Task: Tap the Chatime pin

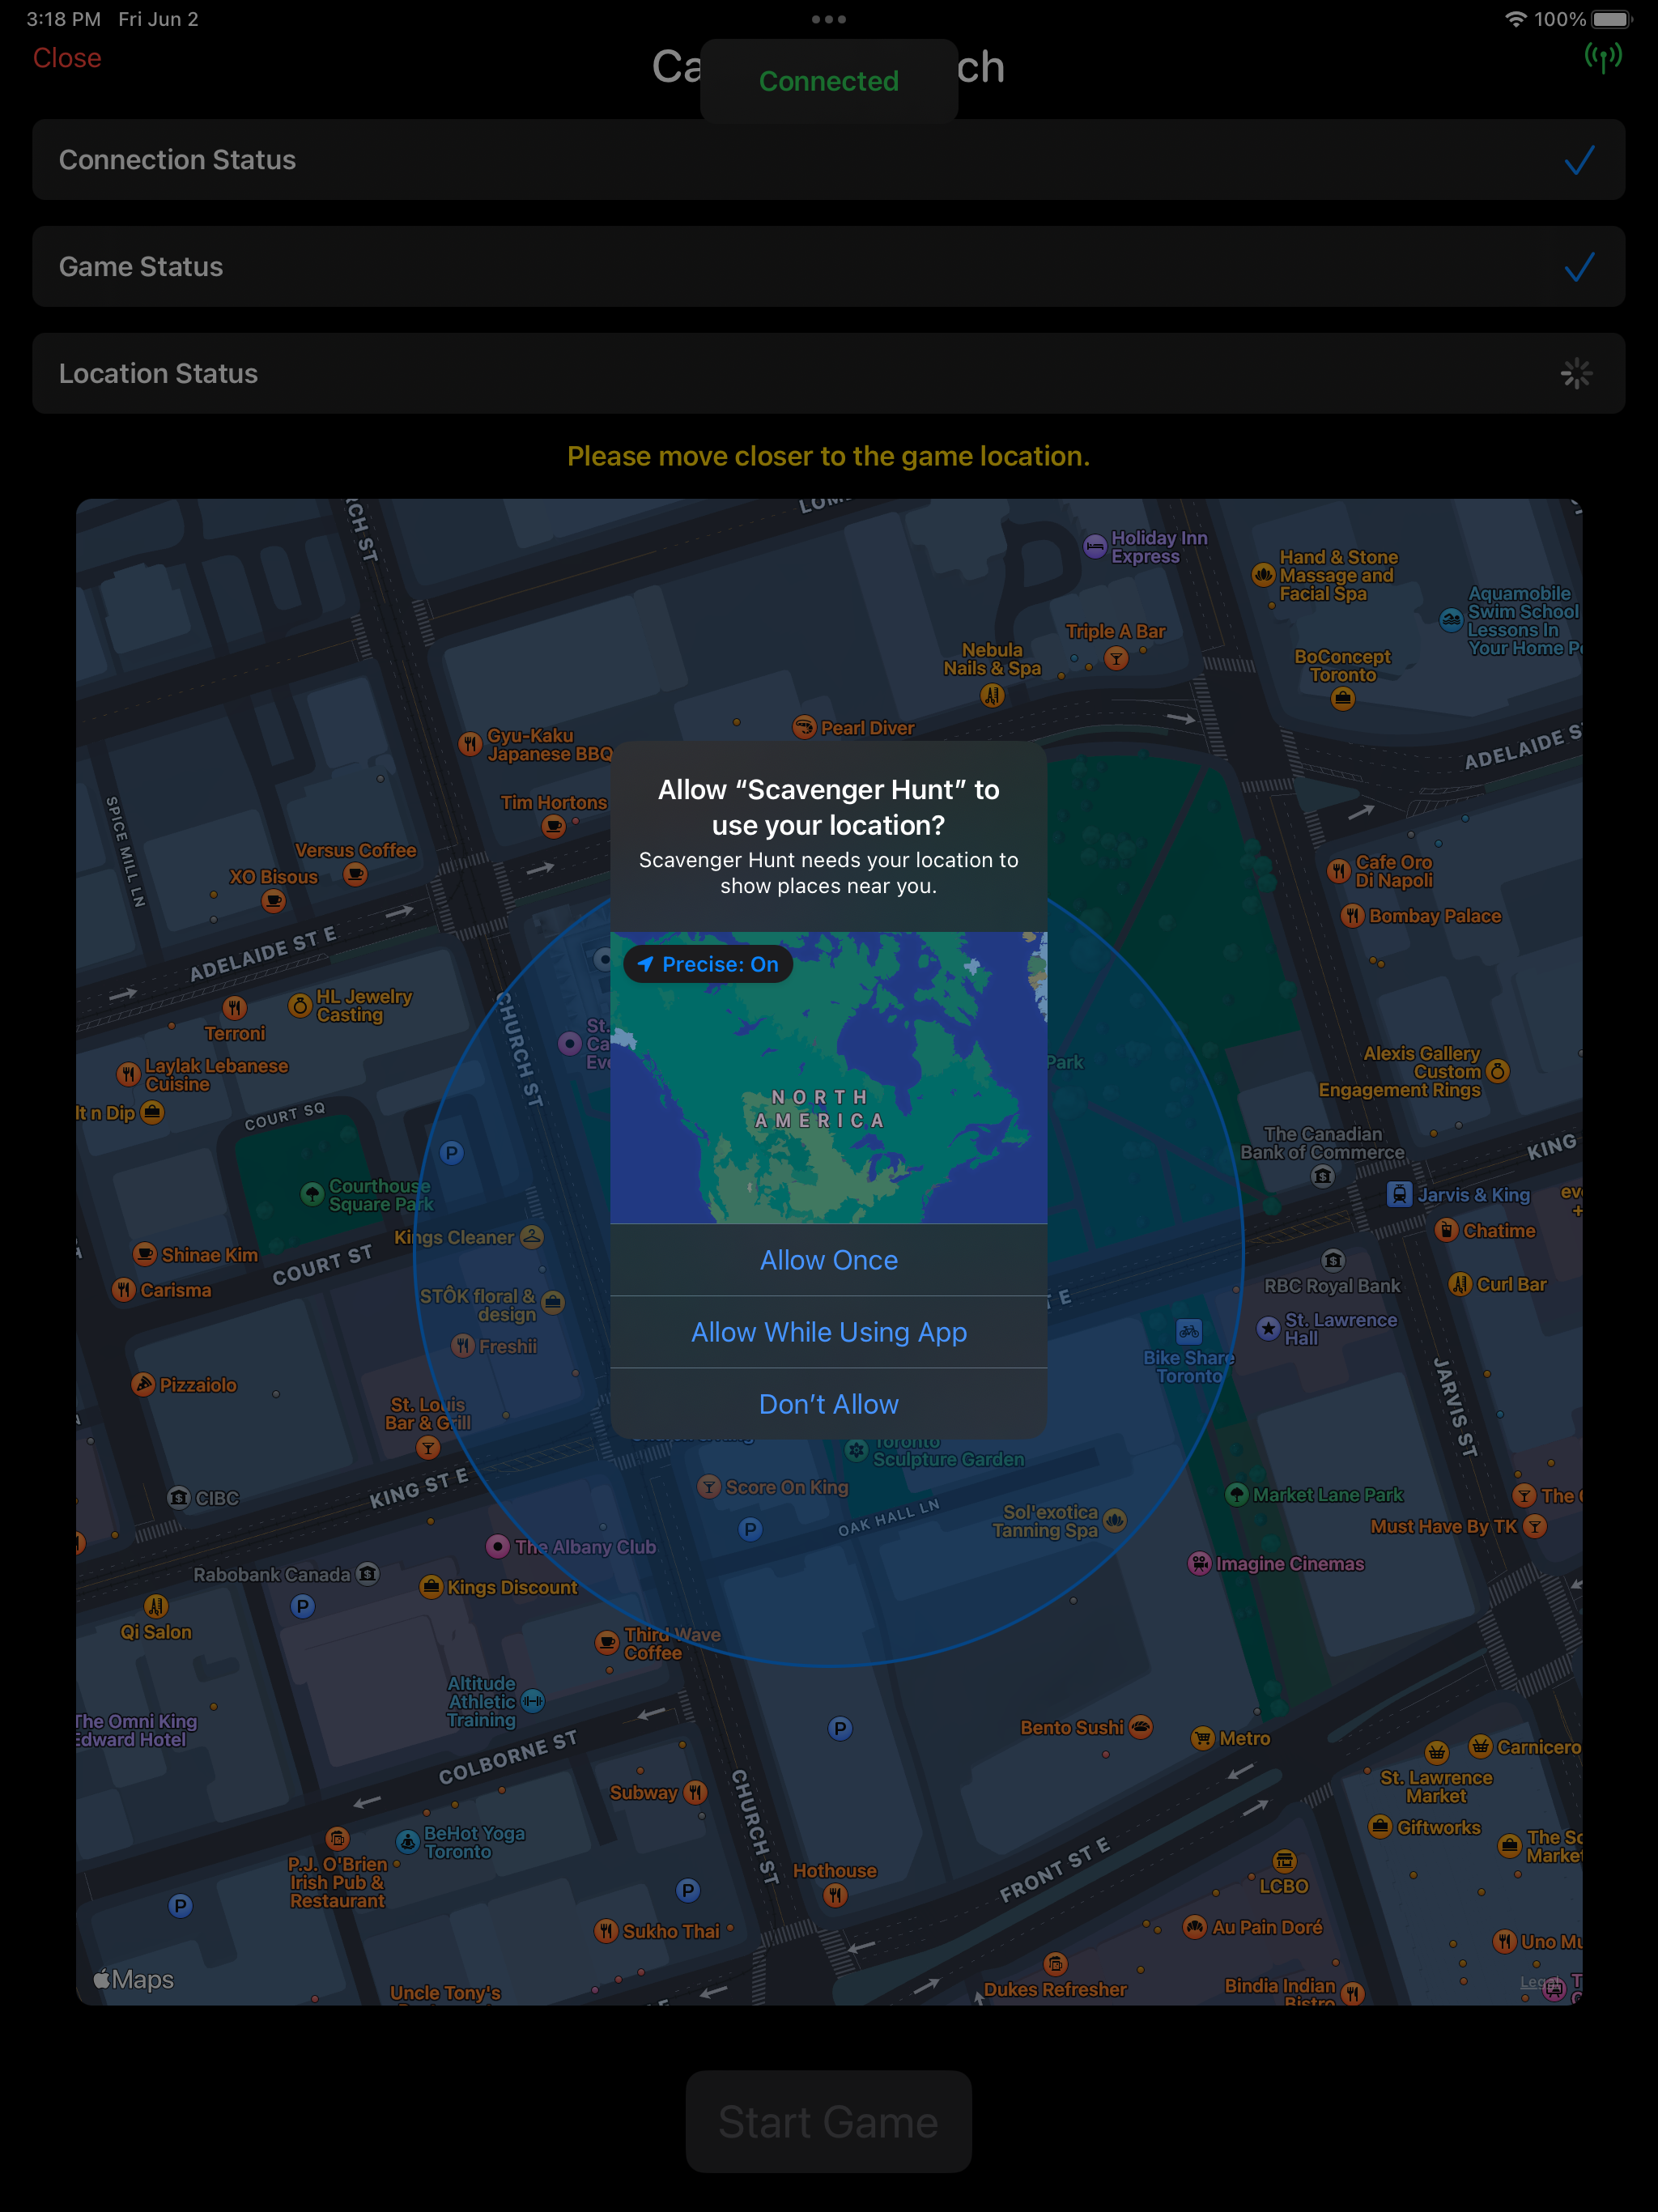Action: coord(1446,1230)
